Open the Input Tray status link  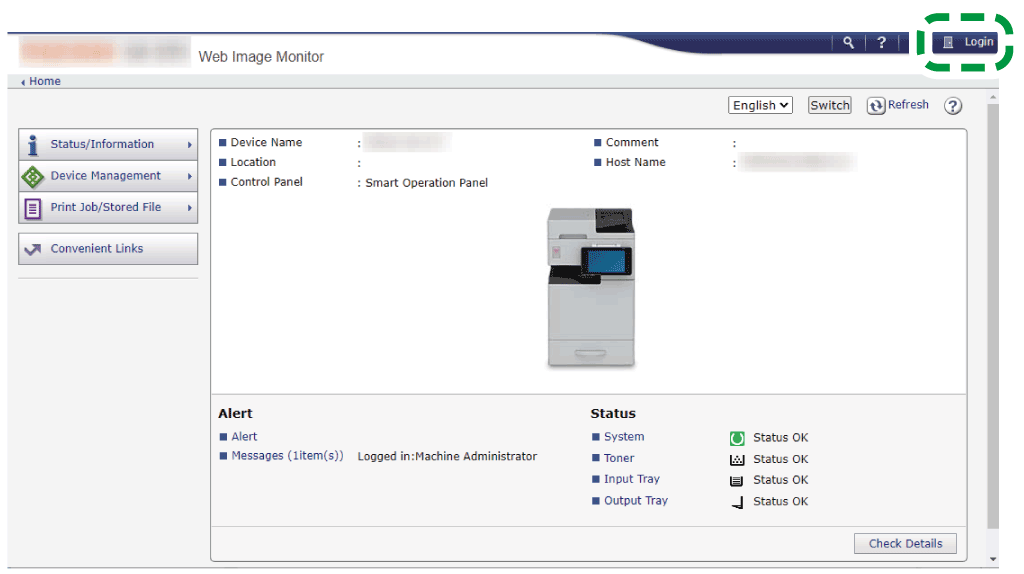632,479
